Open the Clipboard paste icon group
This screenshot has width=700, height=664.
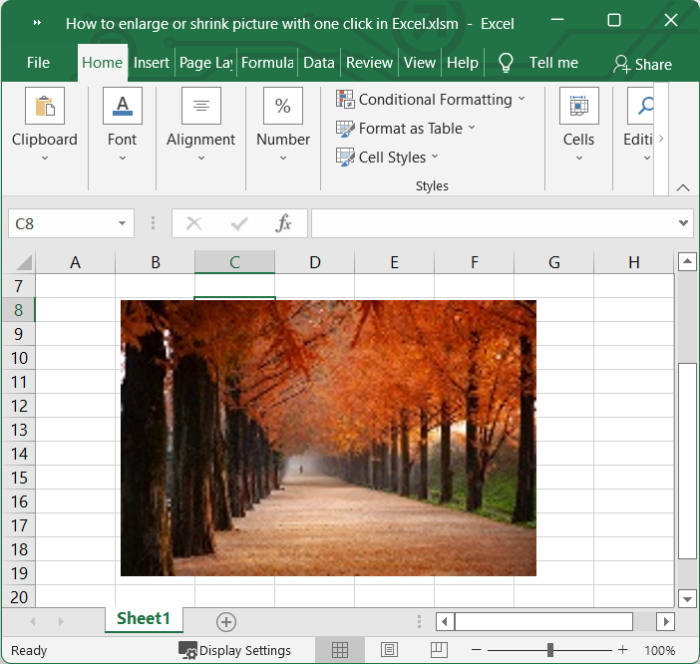tap(44, 106)
